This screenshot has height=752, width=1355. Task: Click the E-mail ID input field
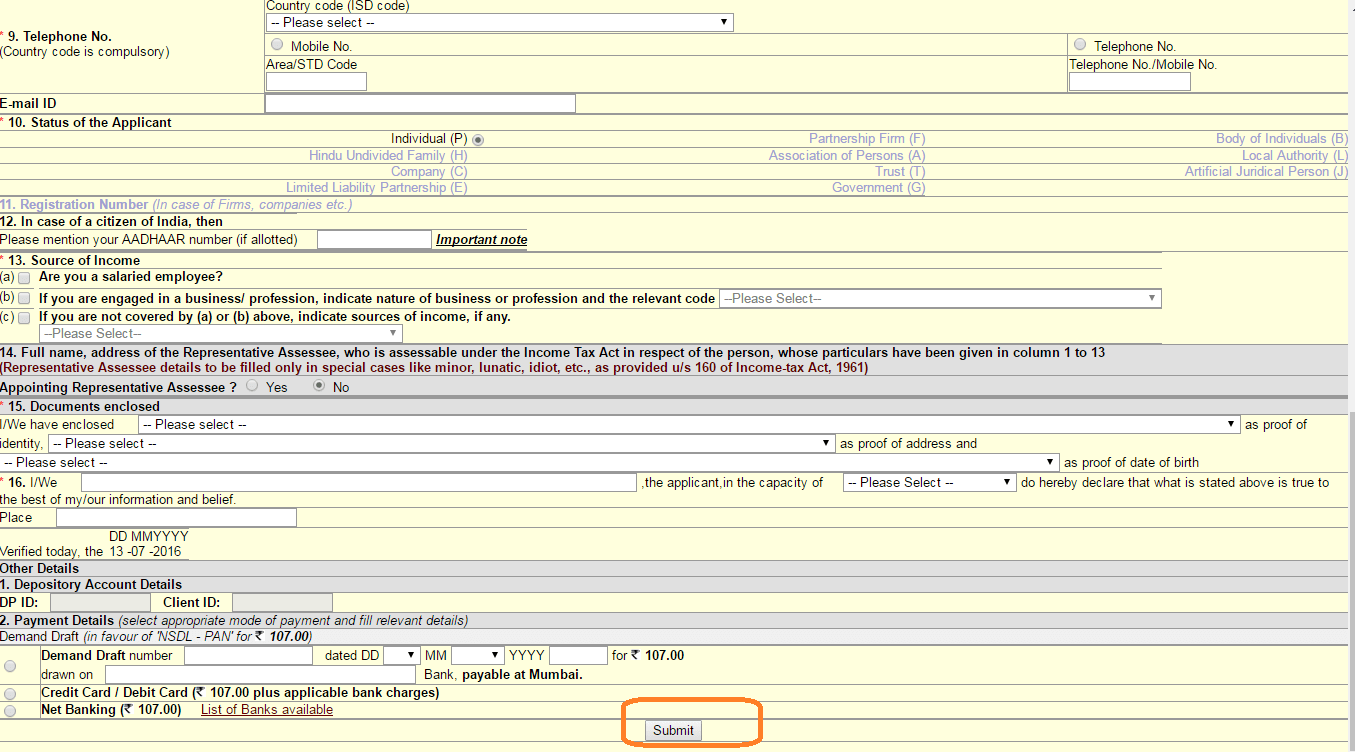(419, 103)
